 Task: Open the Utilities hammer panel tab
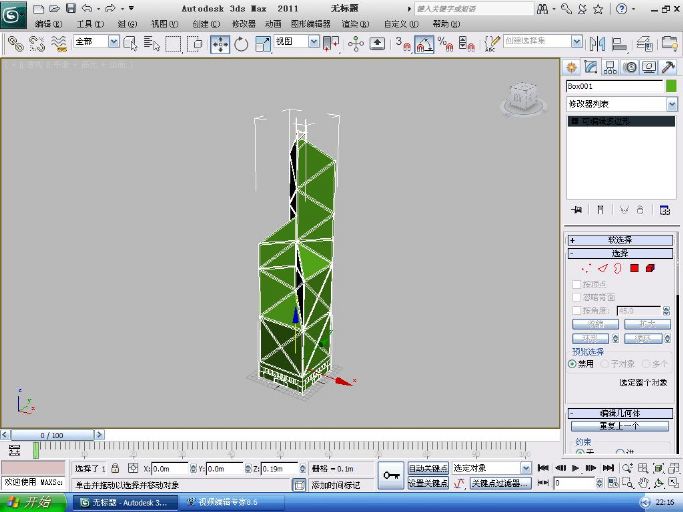click(x=668, y=68)
